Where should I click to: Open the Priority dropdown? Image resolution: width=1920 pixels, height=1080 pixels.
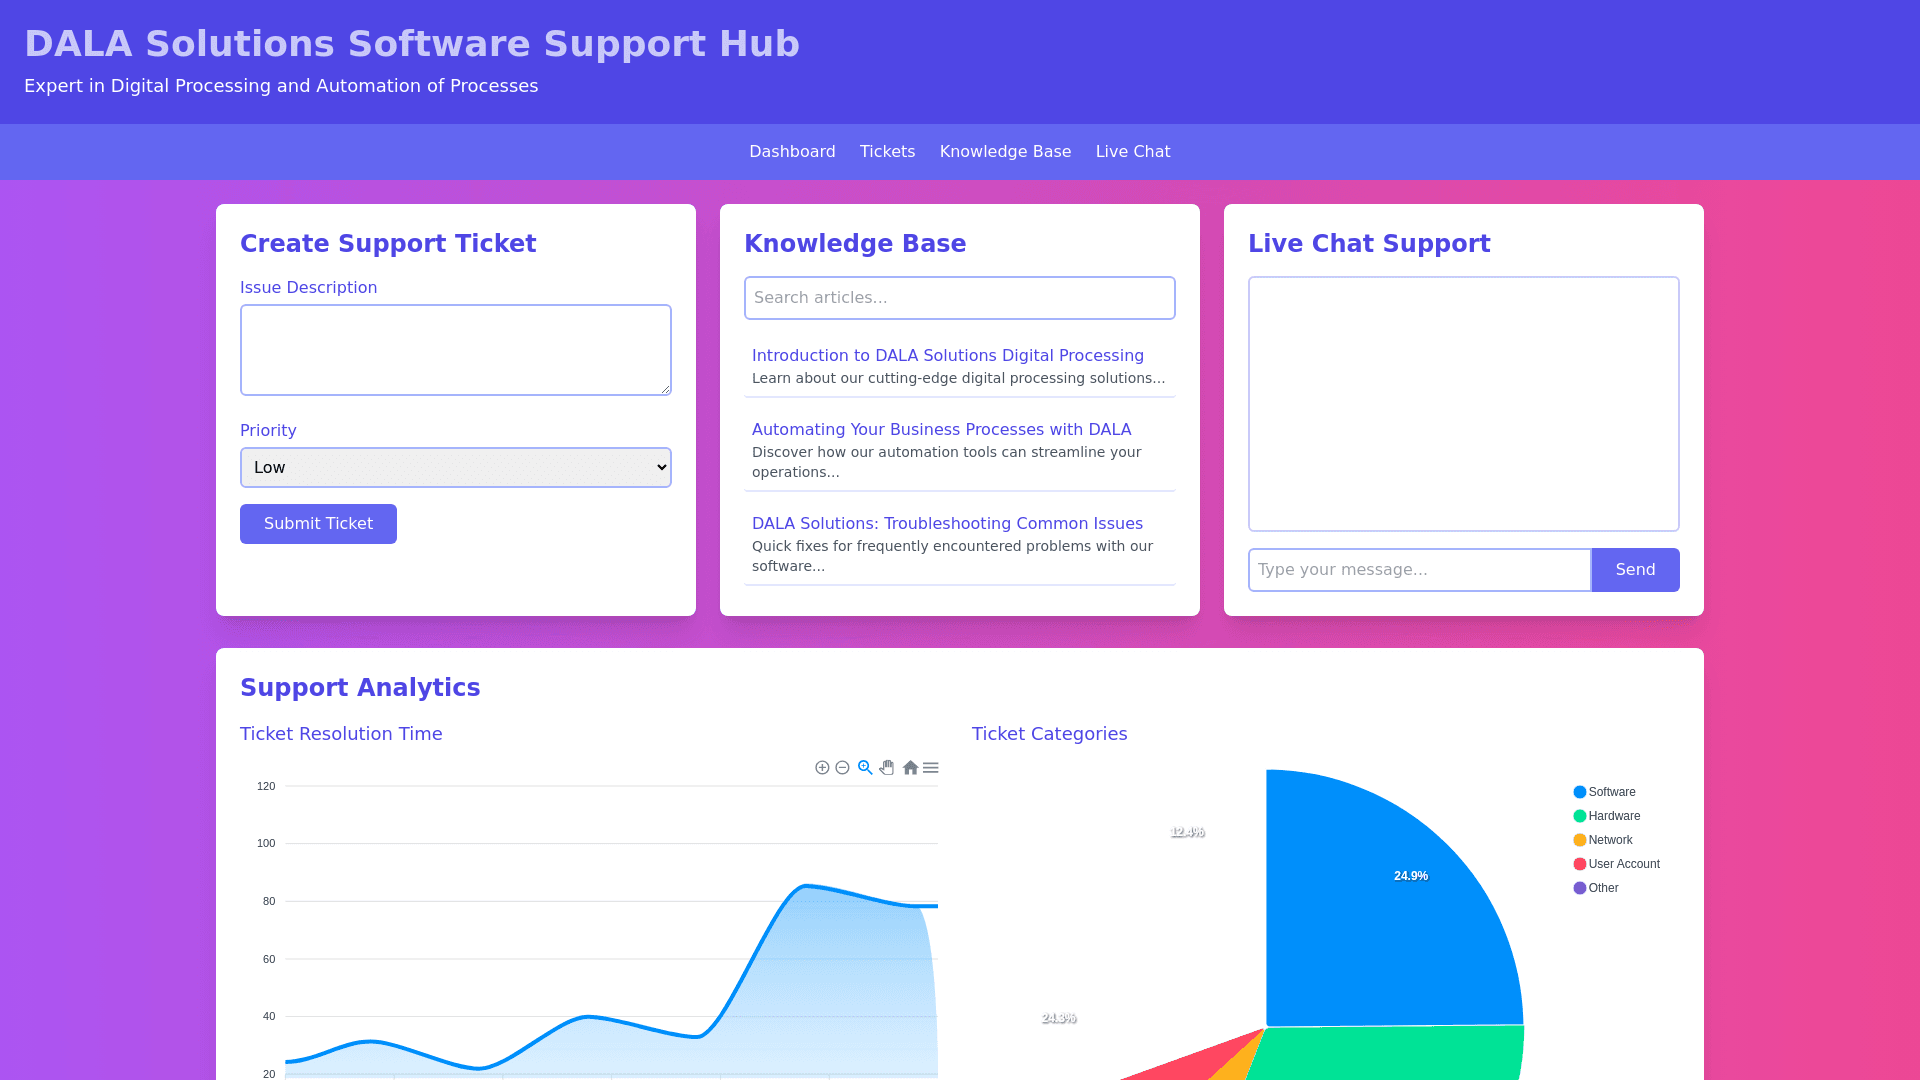(x=456, y=468)
